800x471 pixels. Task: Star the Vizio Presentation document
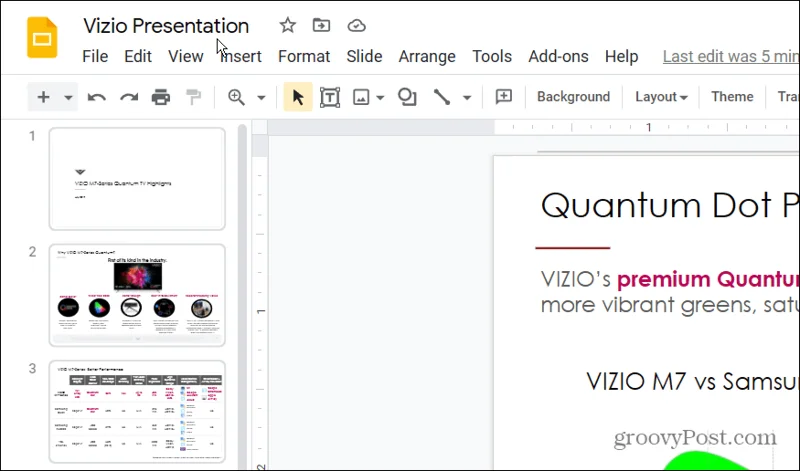point(288,25)
